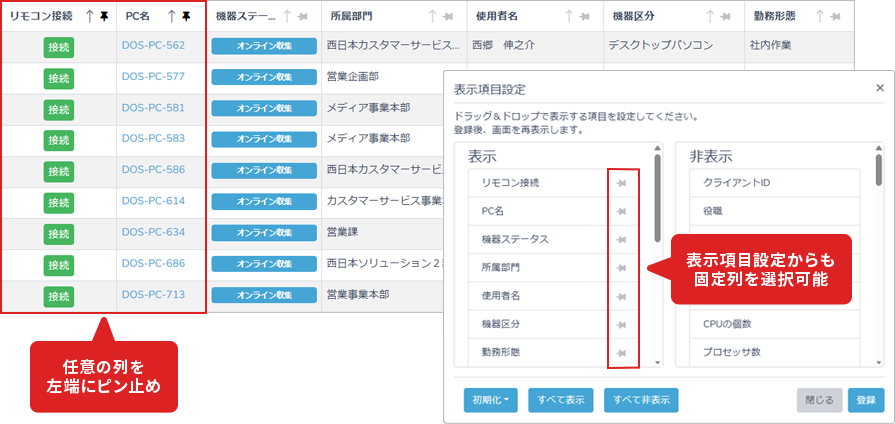Sort by 使用者名 arrow icon
The height and width of the screenshot is (424, 895).
pos(569,17)
